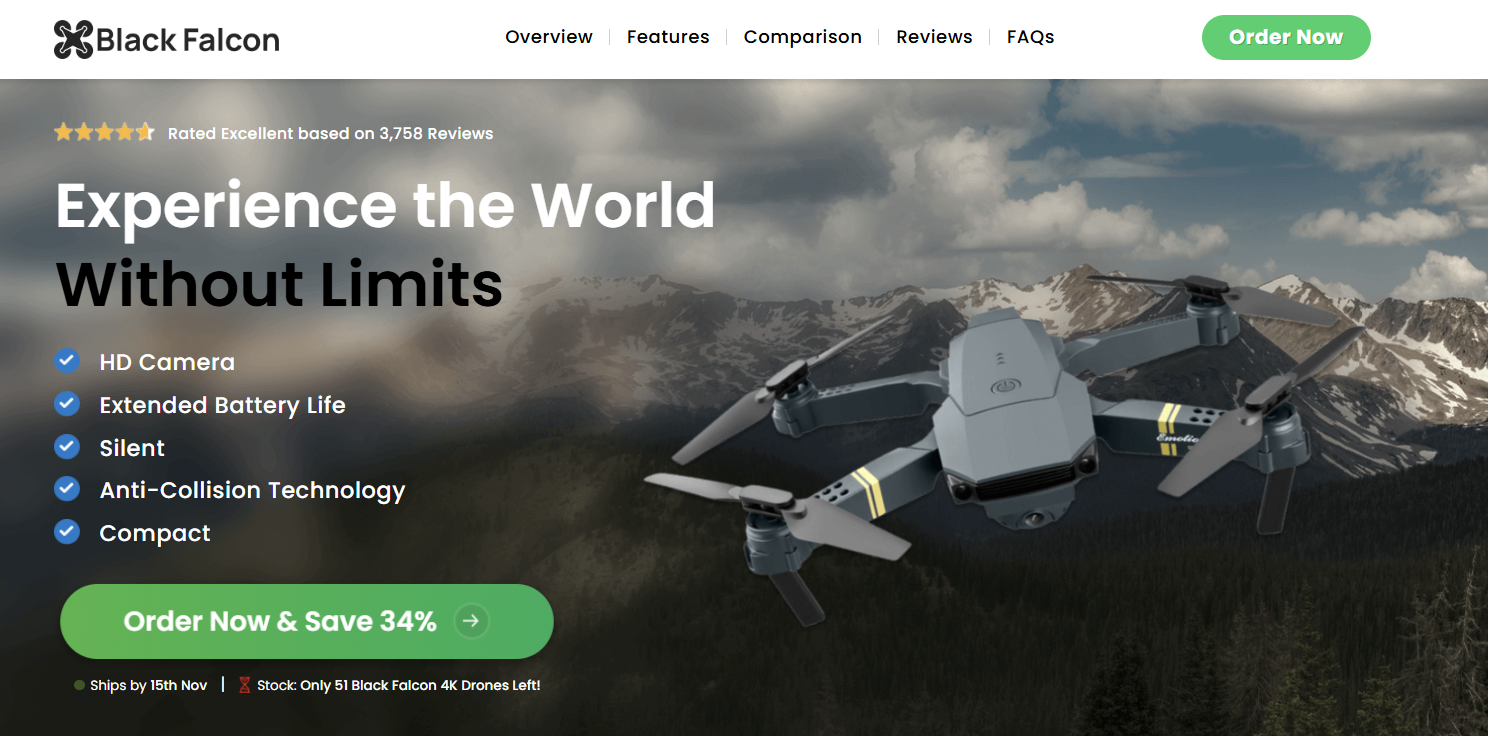Jump to the Reviews section
Image resolution: width=1488 pixels, height=736 pixels.
[934, 37]
